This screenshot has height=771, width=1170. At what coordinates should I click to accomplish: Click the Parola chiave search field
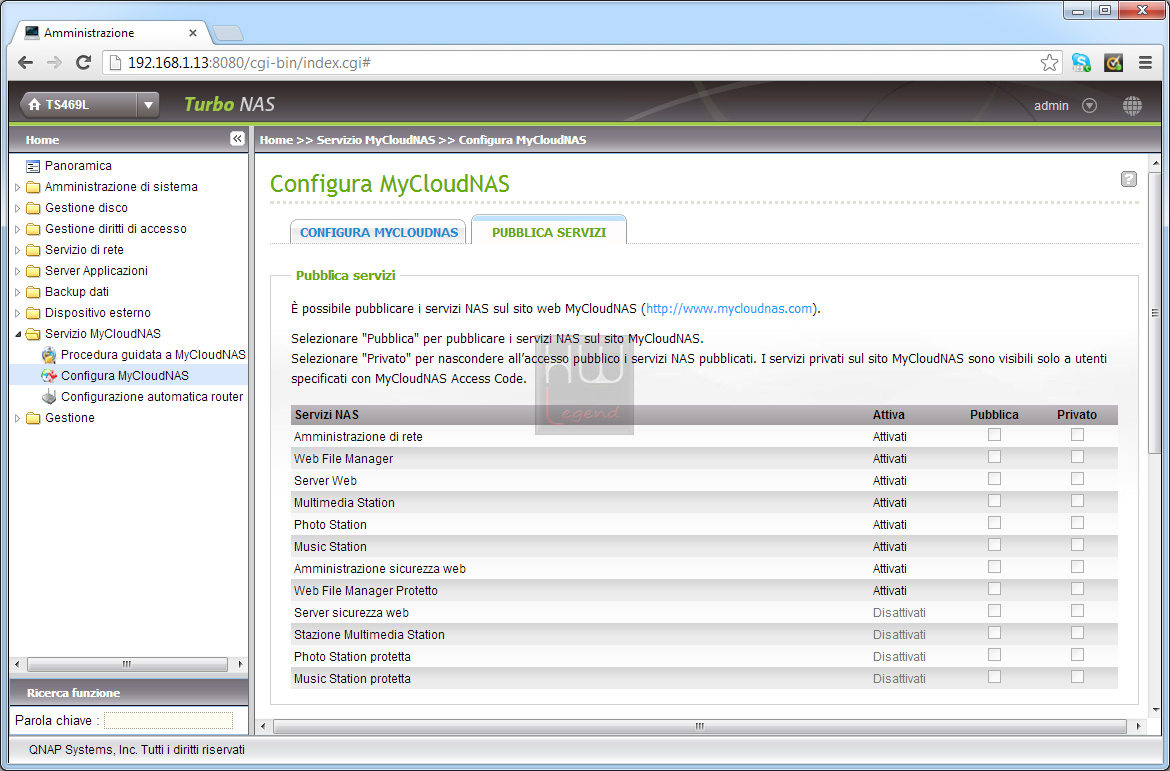coord(168,720)
